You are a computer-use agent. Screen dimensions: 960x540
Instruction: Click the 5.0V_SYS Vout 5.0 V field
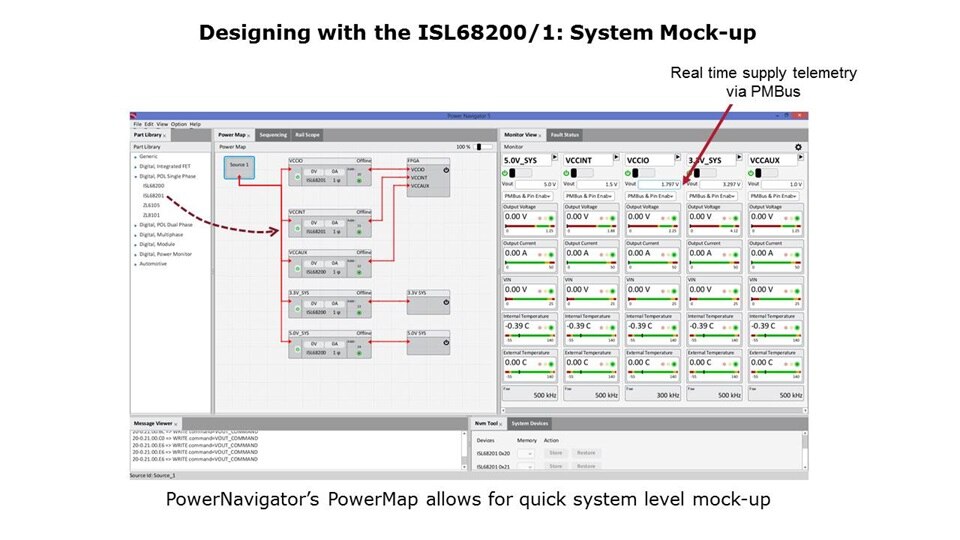coord(535,184)
